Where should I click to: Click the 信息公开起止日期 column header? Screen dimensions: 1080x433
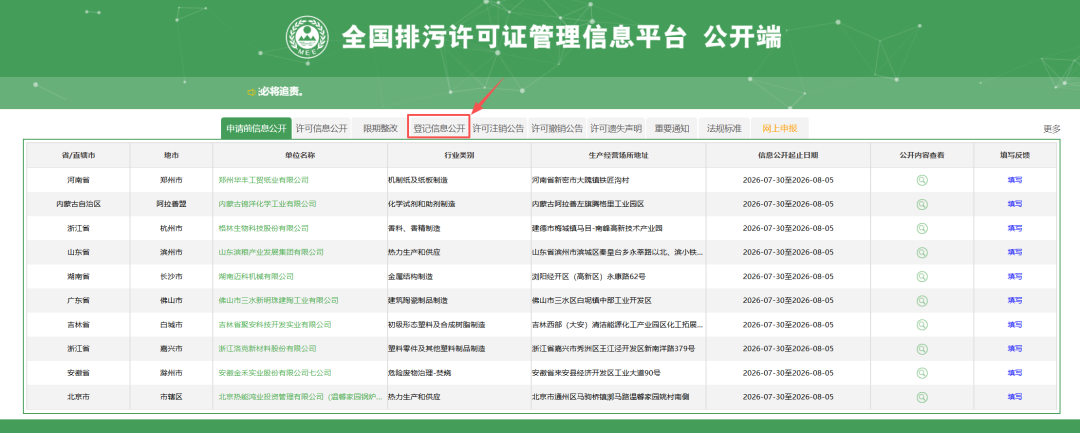tap(788, 156)
